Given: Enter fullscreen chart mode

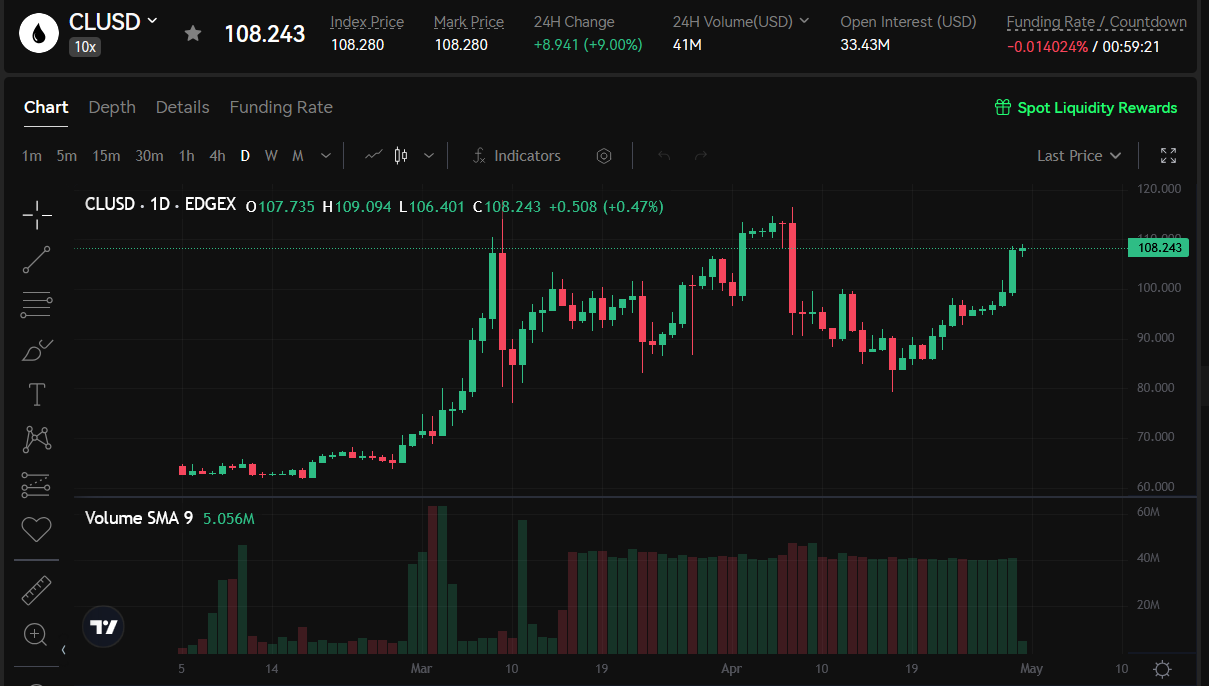Looking at the screenshot, I should pyautogui.click(x=1168, y=156).
